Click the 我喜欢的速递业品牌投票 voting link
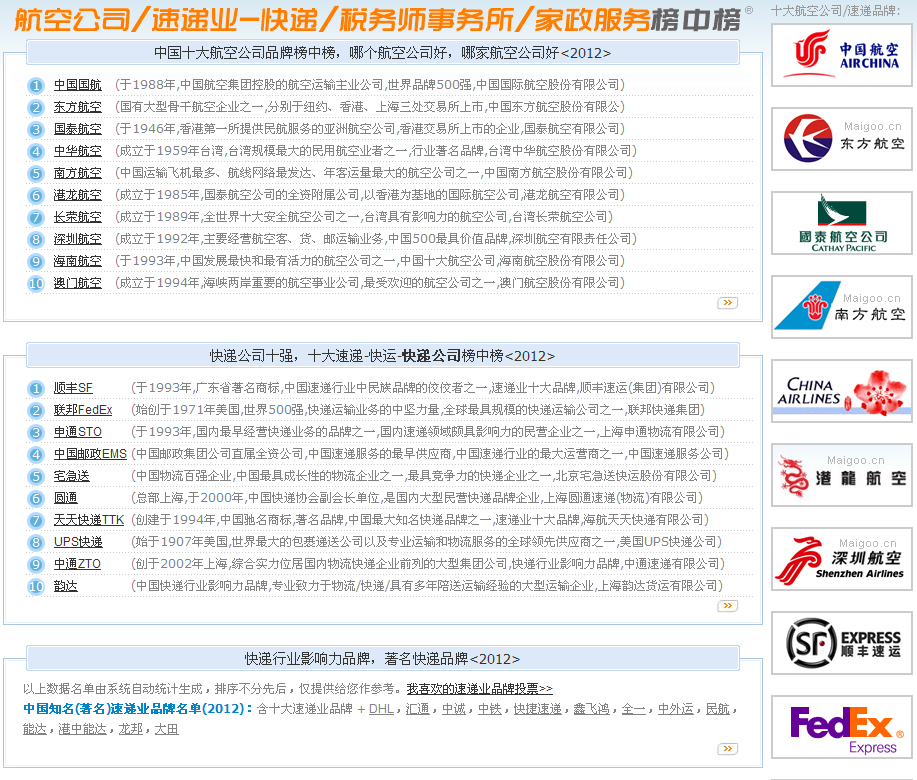The image size is (917, 780). point(479,689)
